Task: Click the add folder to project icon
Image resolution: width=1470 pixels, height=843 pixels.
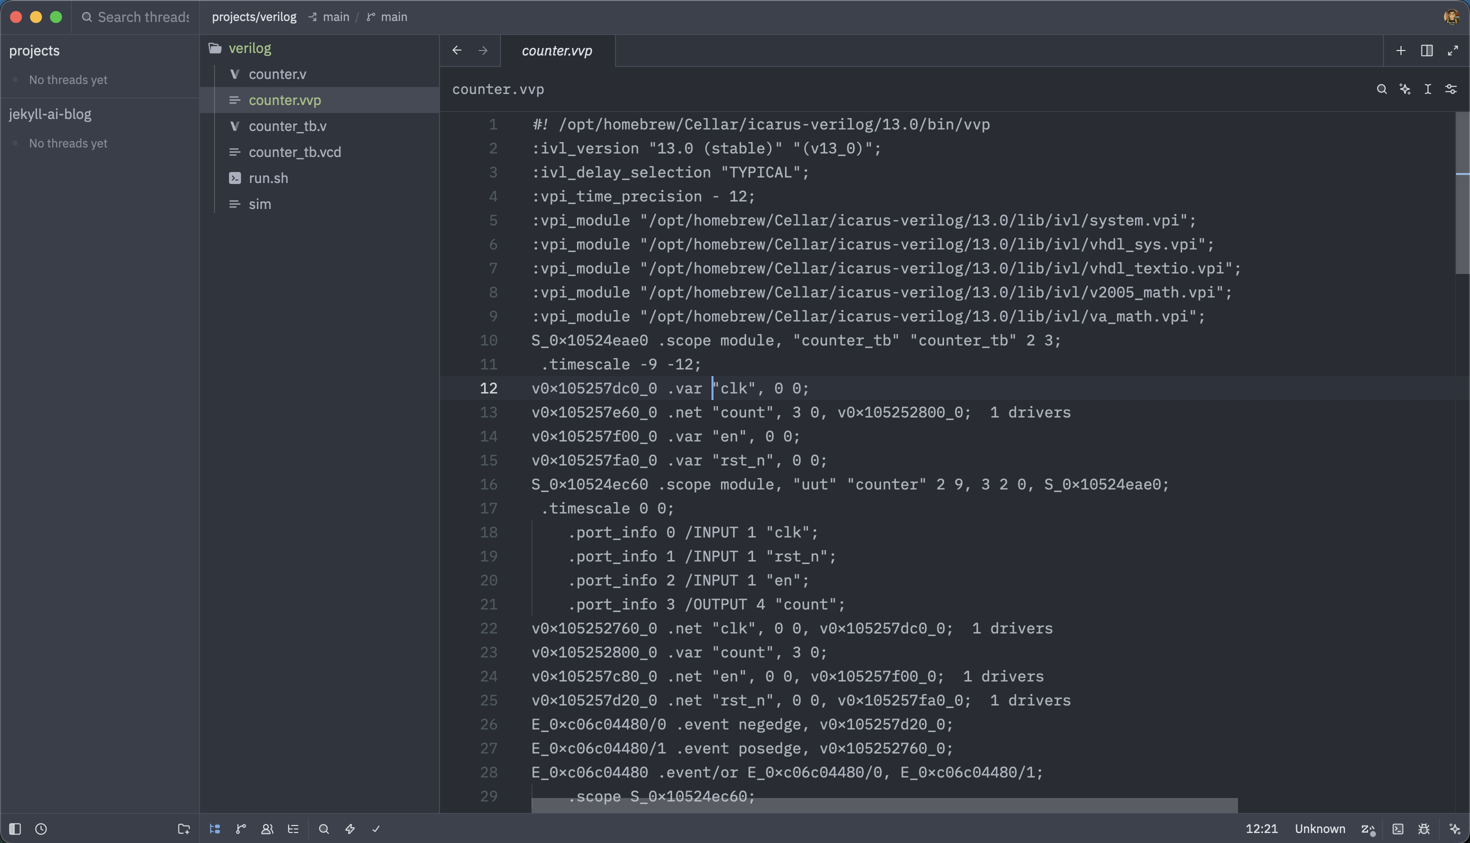Action: point(184,829)
